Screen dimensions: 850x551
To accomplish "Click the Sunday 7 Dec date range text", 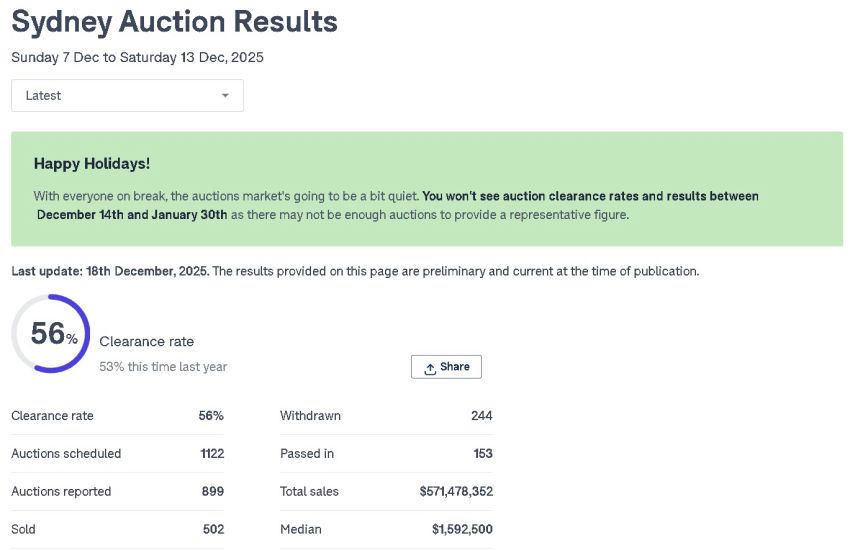I will click(x=137, y=58).
